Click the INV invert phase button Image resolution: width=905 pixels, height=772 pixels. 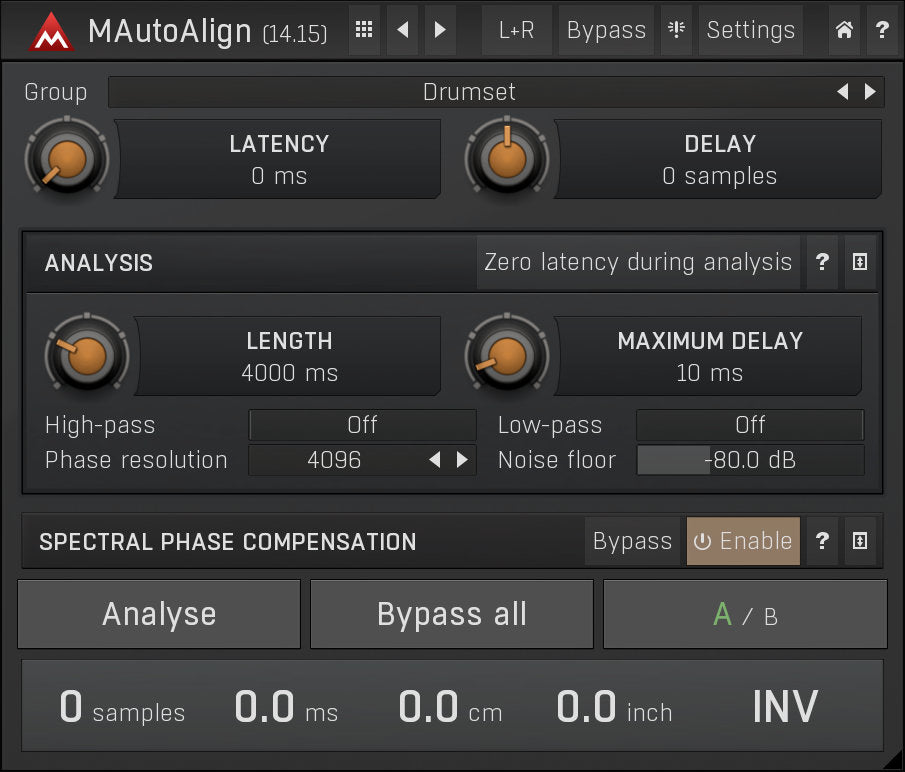[784, 706]
